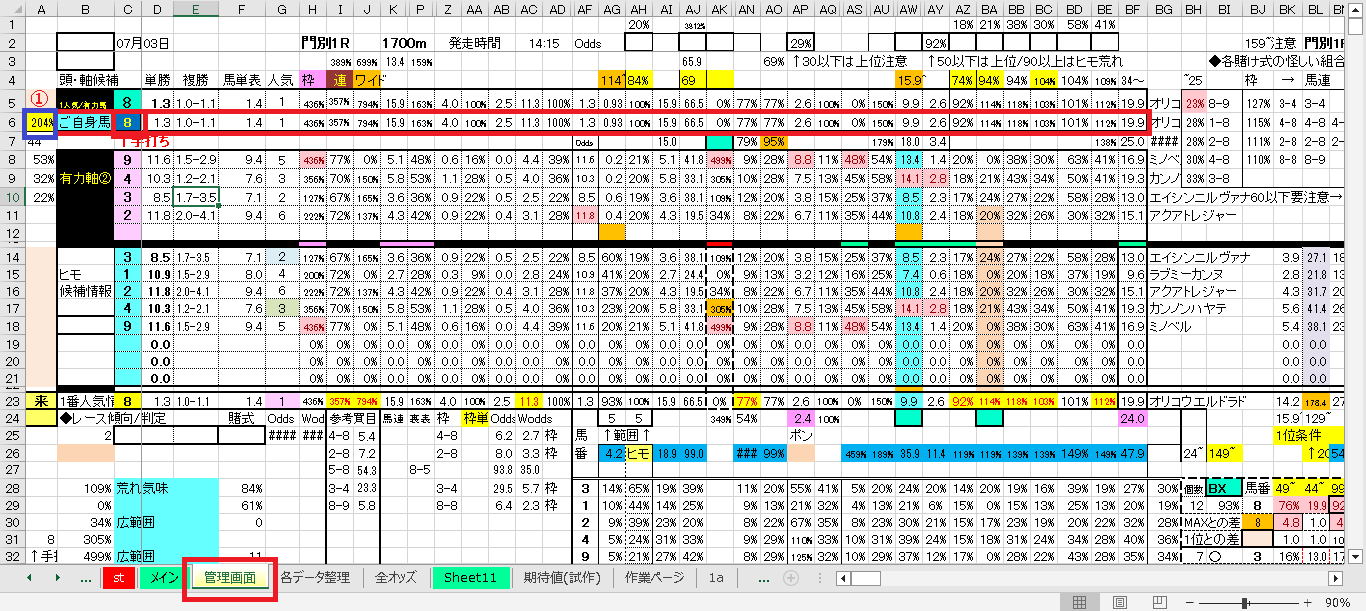Image resolution: width=1366 pixels, height=611 pixels.
Task: Select column E header
Action: tap(194, 9)
